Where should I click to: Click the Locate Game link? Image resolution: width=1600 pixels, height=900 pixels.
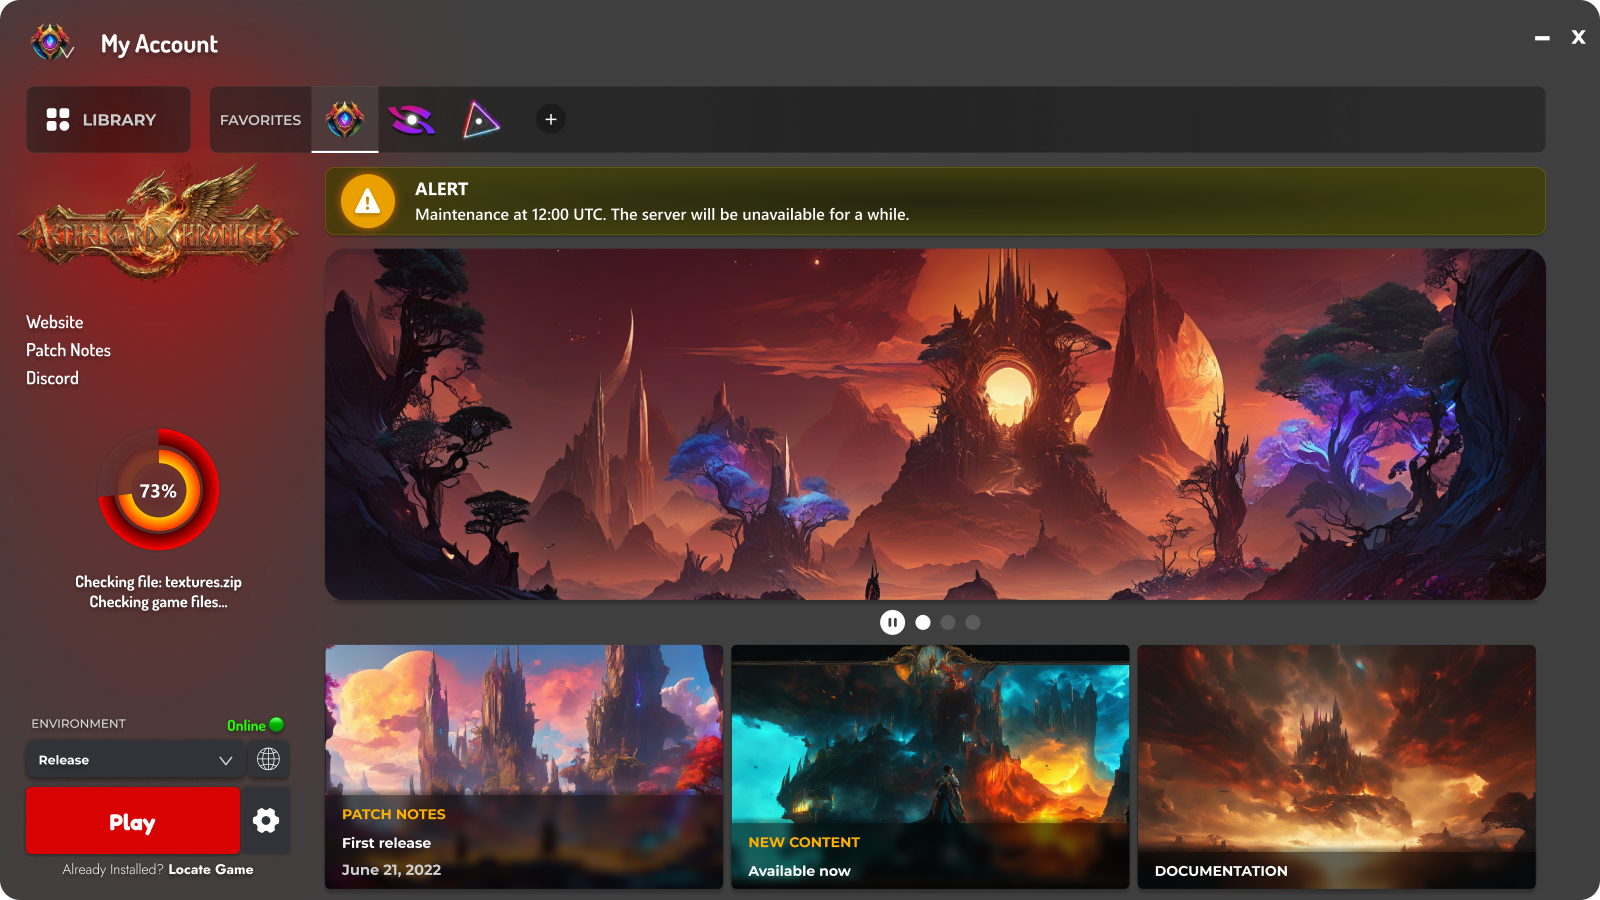(212, 869)
